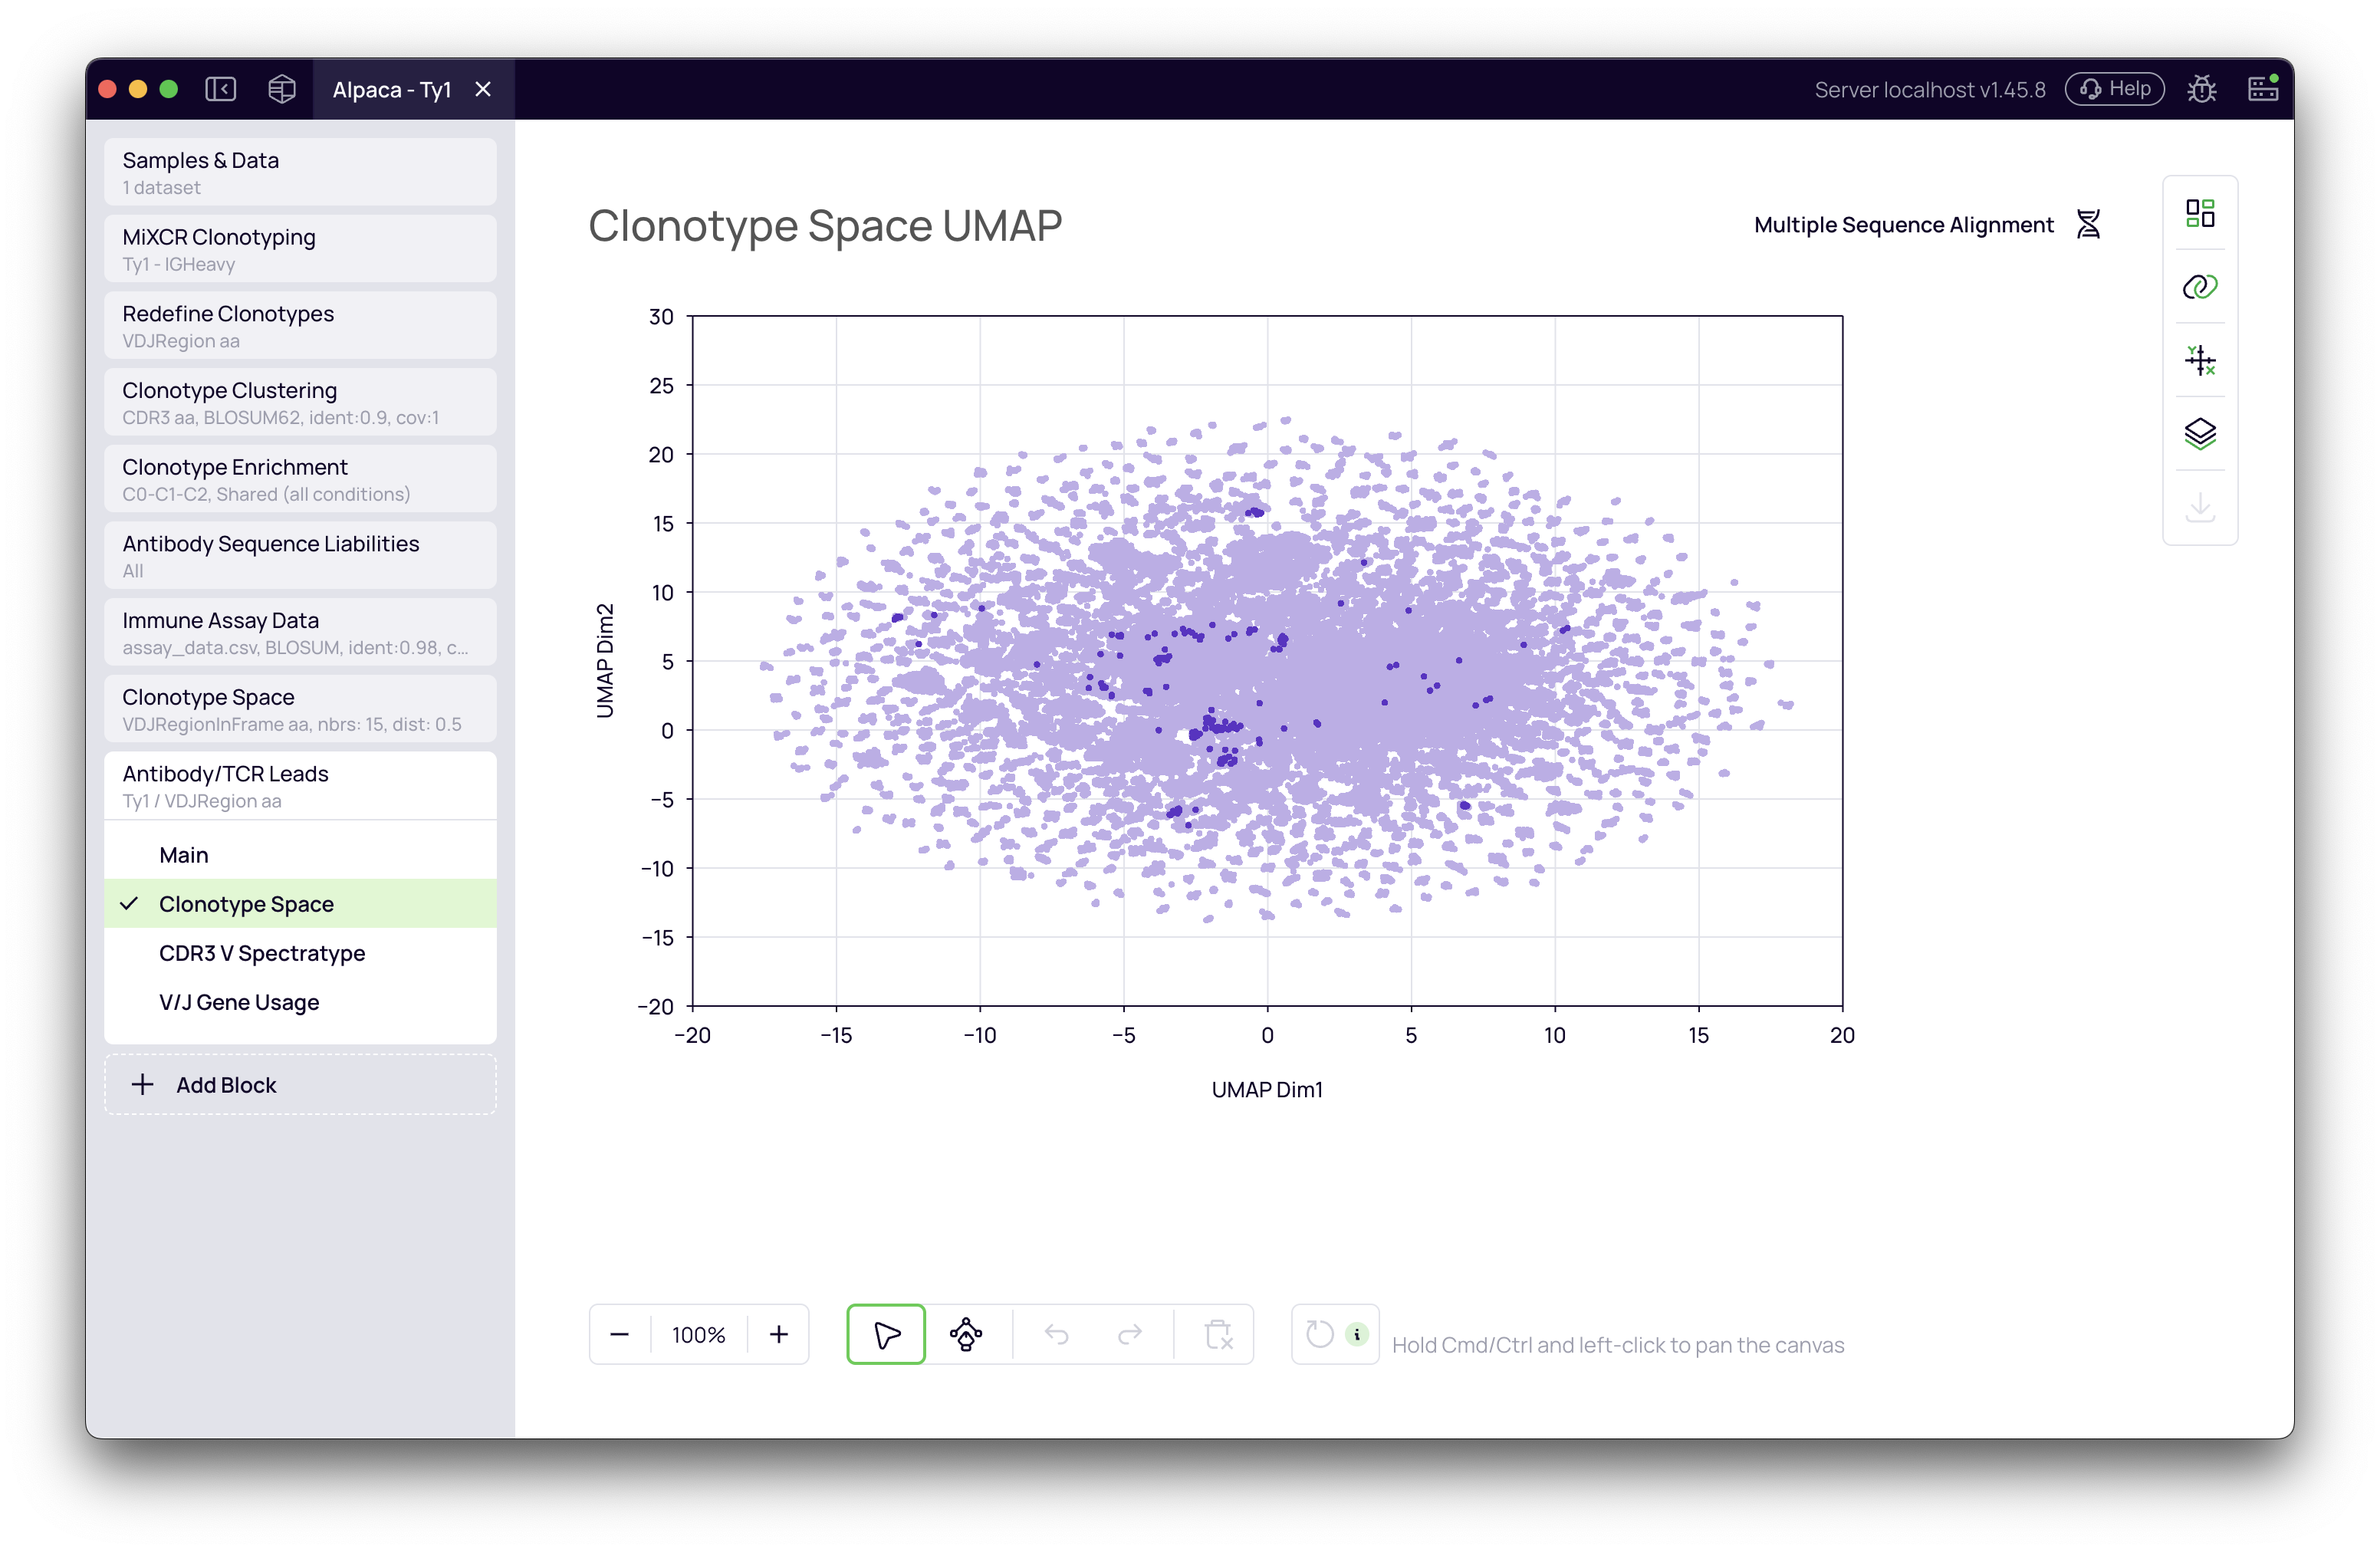
Task: Switch to the Main section
Action: (184, 855)
